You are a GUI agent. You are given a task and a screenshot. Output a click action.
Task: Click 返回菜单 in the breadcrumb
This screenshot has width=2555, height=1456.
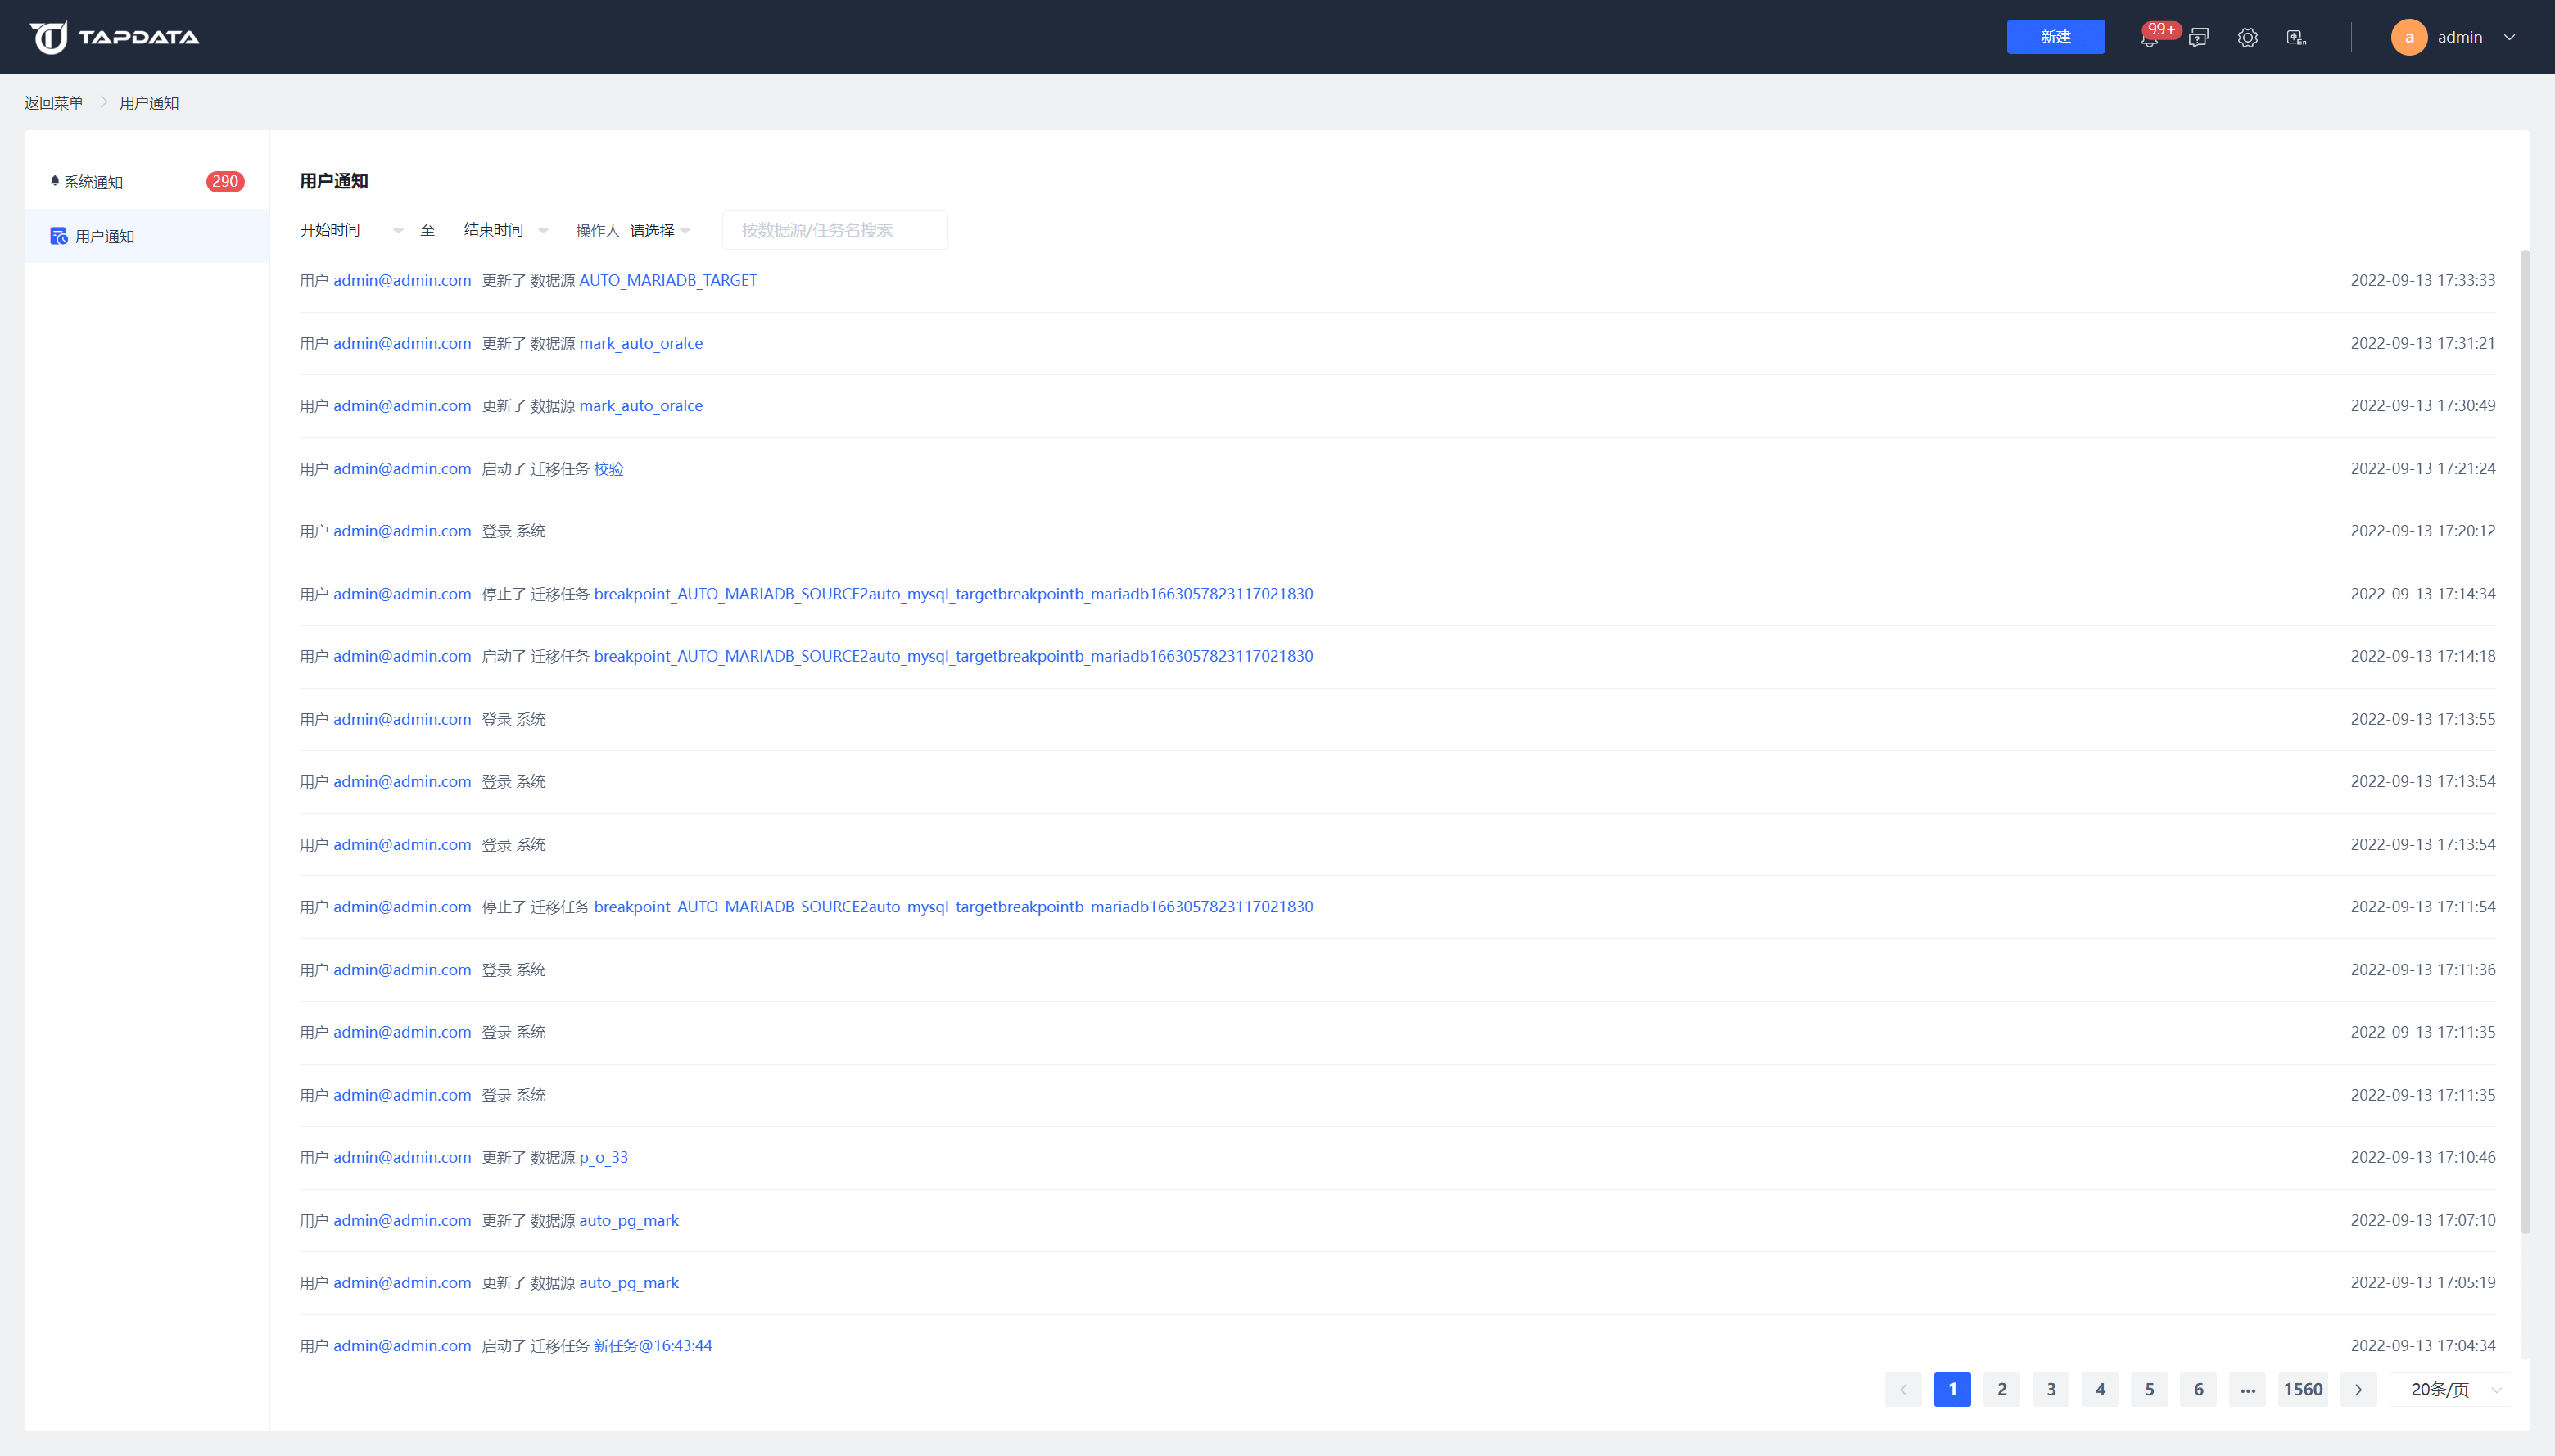point(54,103)
